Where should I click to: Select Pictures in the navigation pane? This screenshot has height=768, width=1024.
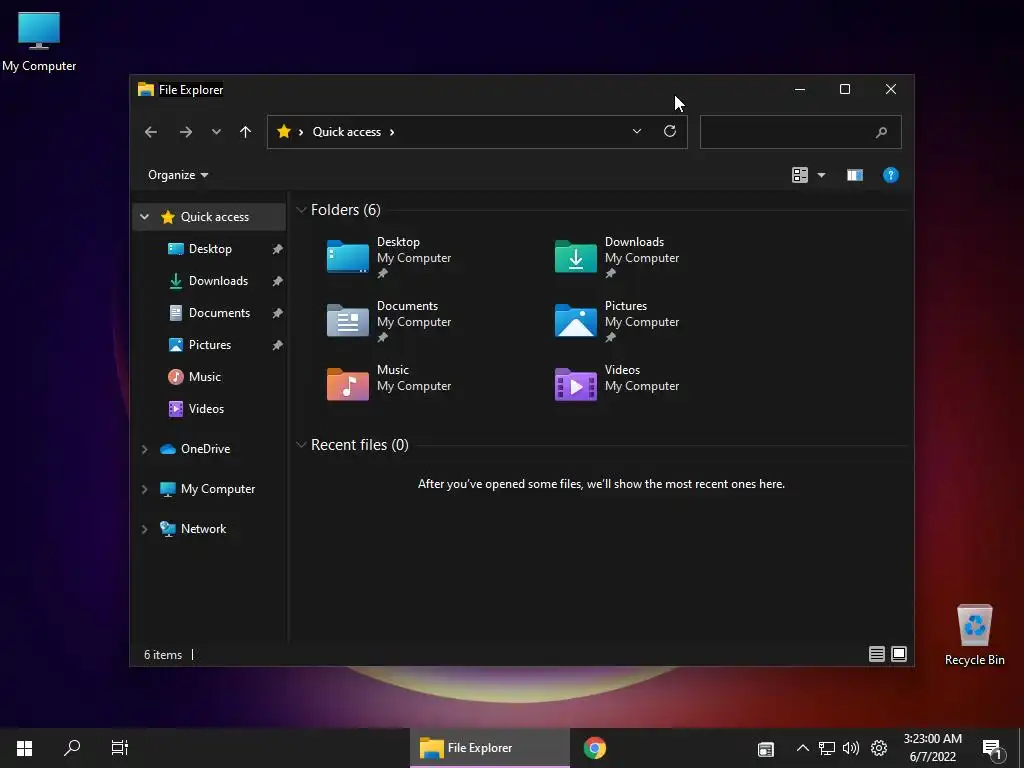(210, 345)
